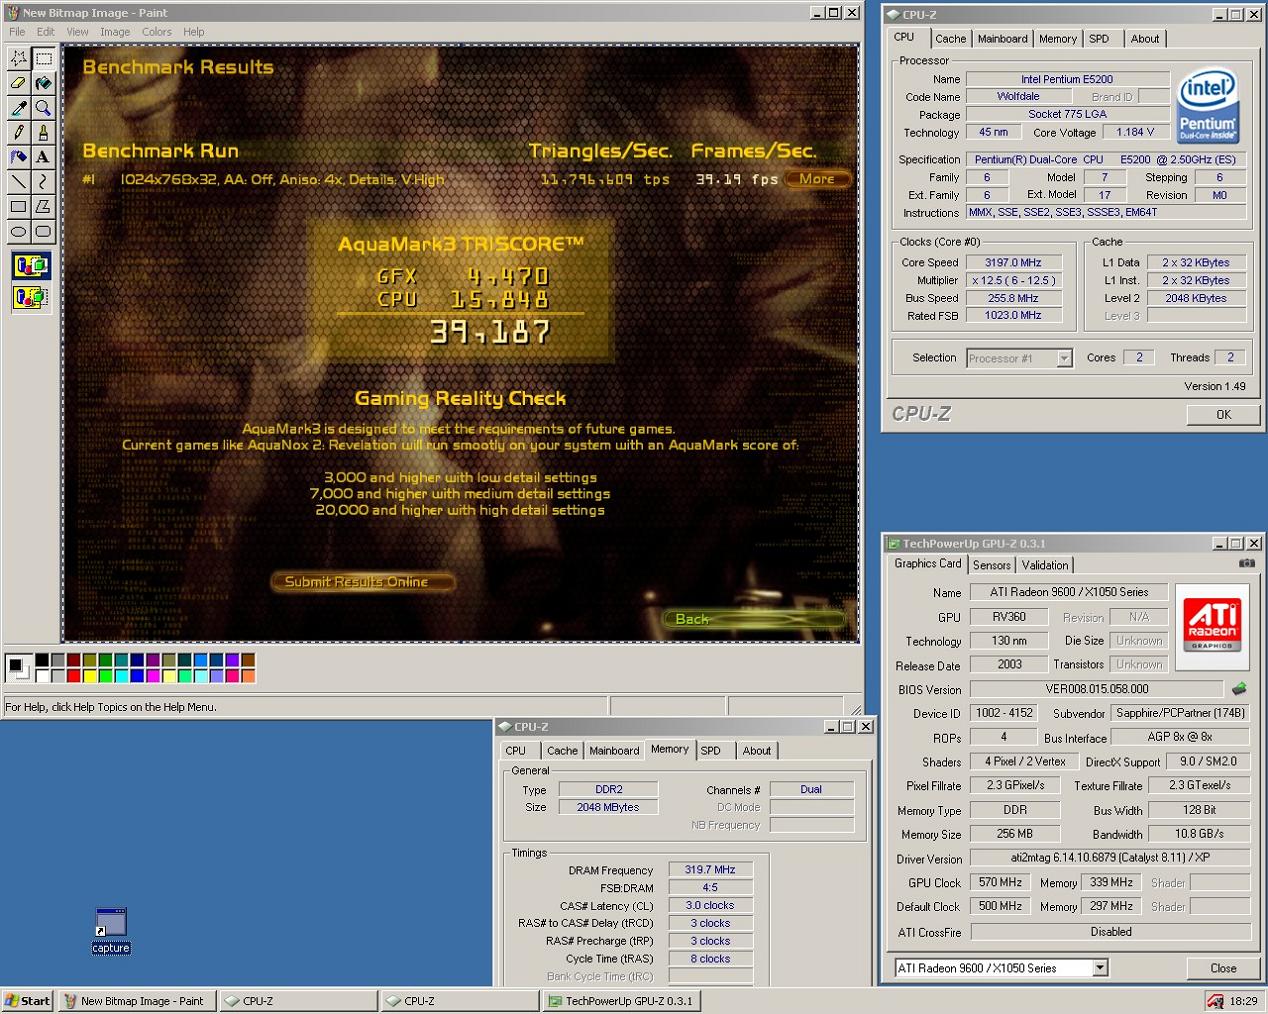The height and width of the screenshot is (1014, 1268).
Task: Click the ATI system tray icon
Action: point(1215,1001)
